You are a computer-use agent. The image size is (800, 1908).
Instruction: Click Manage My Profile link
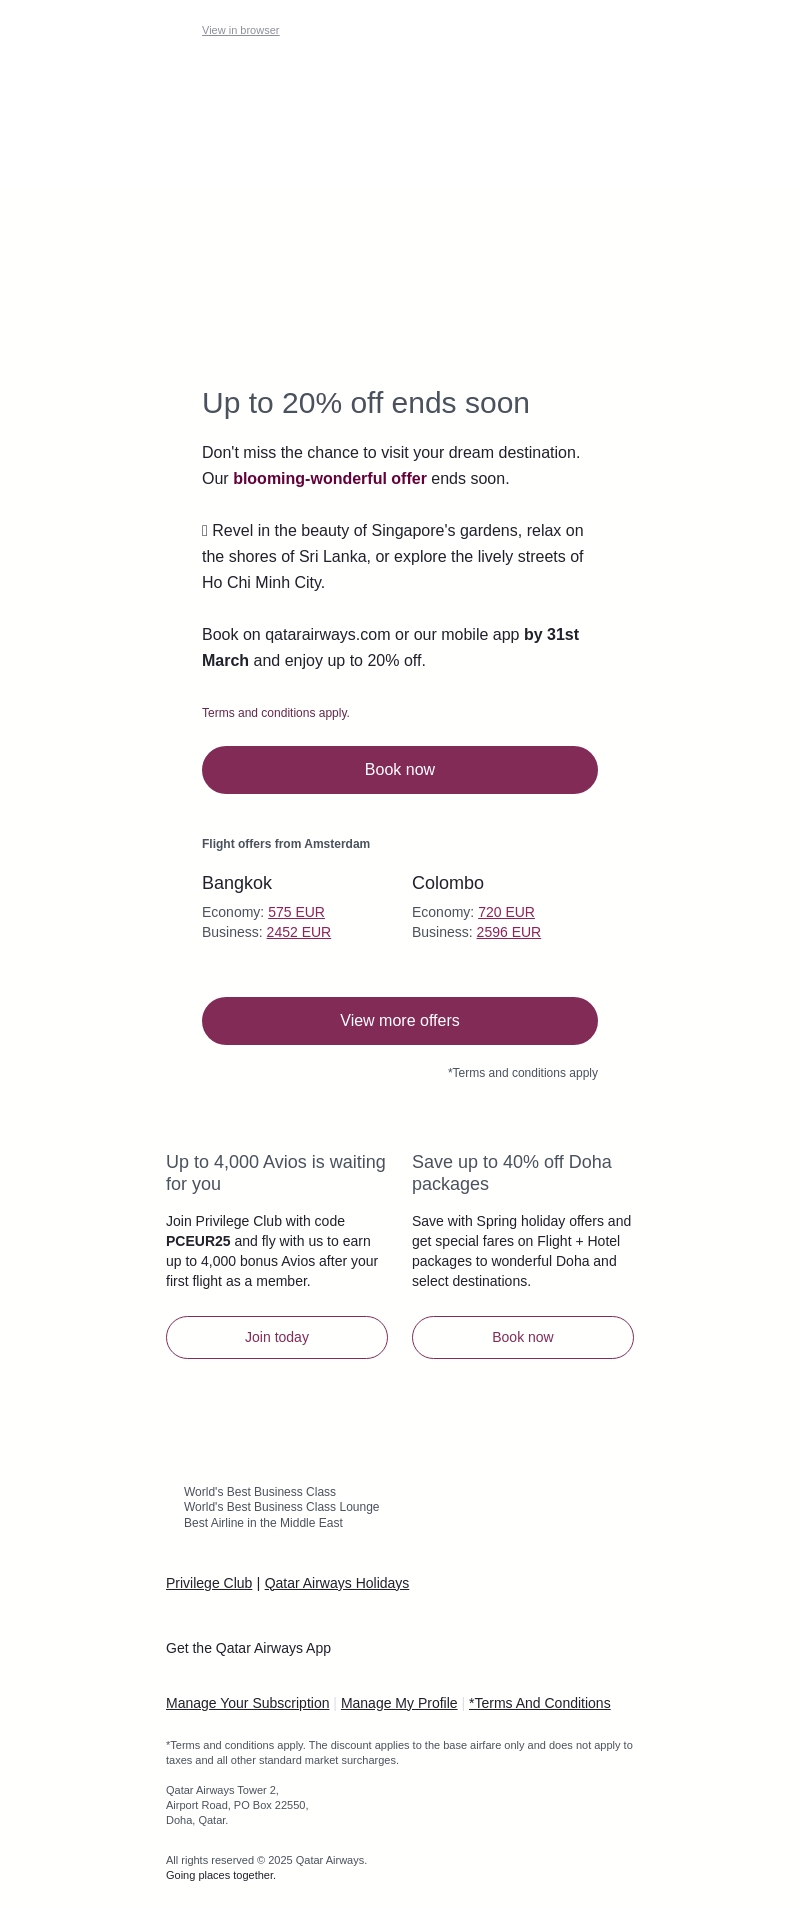(399, 1703)
